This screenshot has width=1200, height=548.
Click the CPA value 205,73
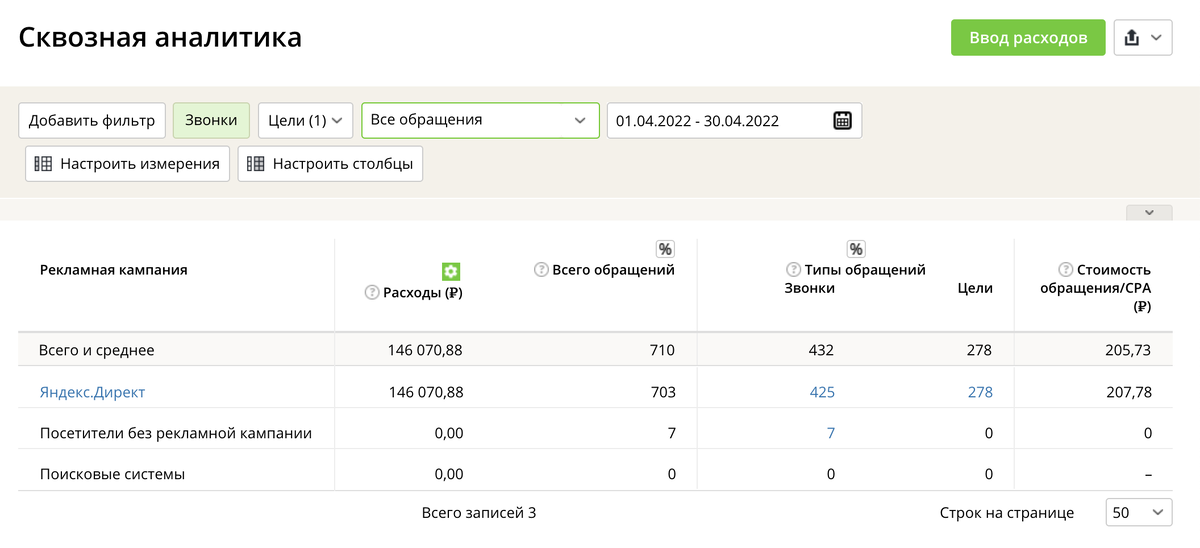tap(1129, 350)
